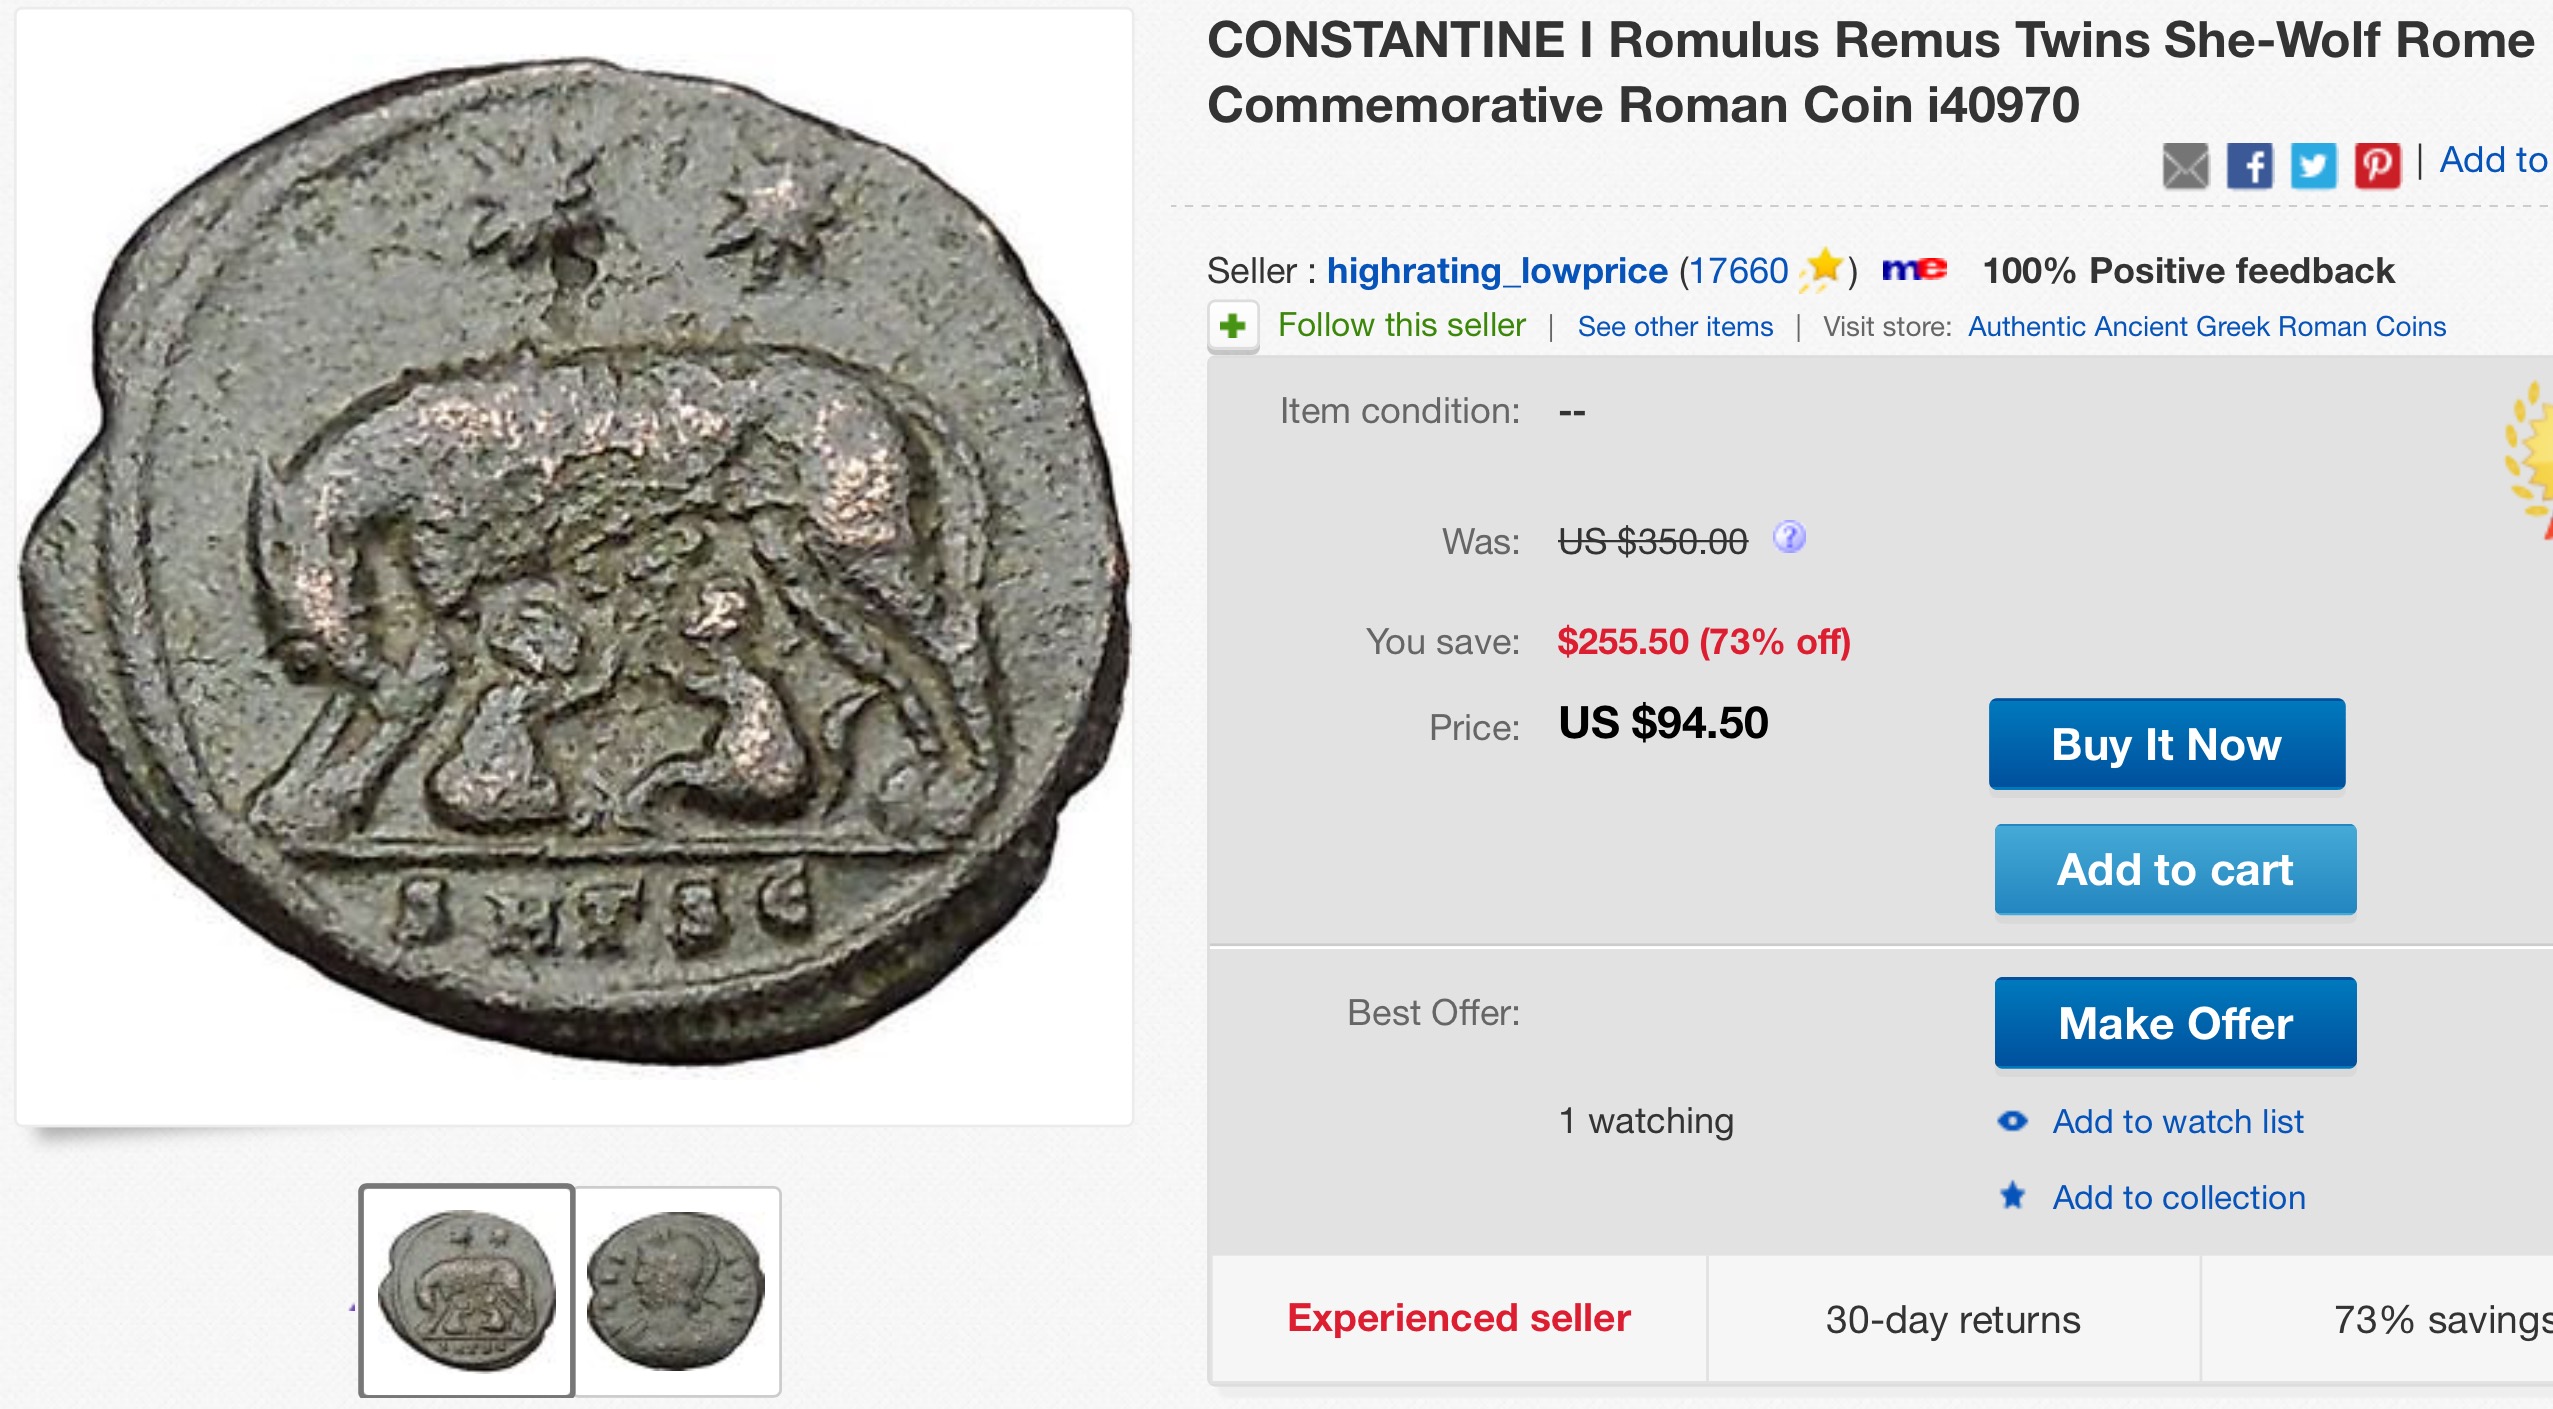Open the question mark help icon beside original price
The height and width of the screenshot is (1409, 2553).
(x=1789, y=538)
